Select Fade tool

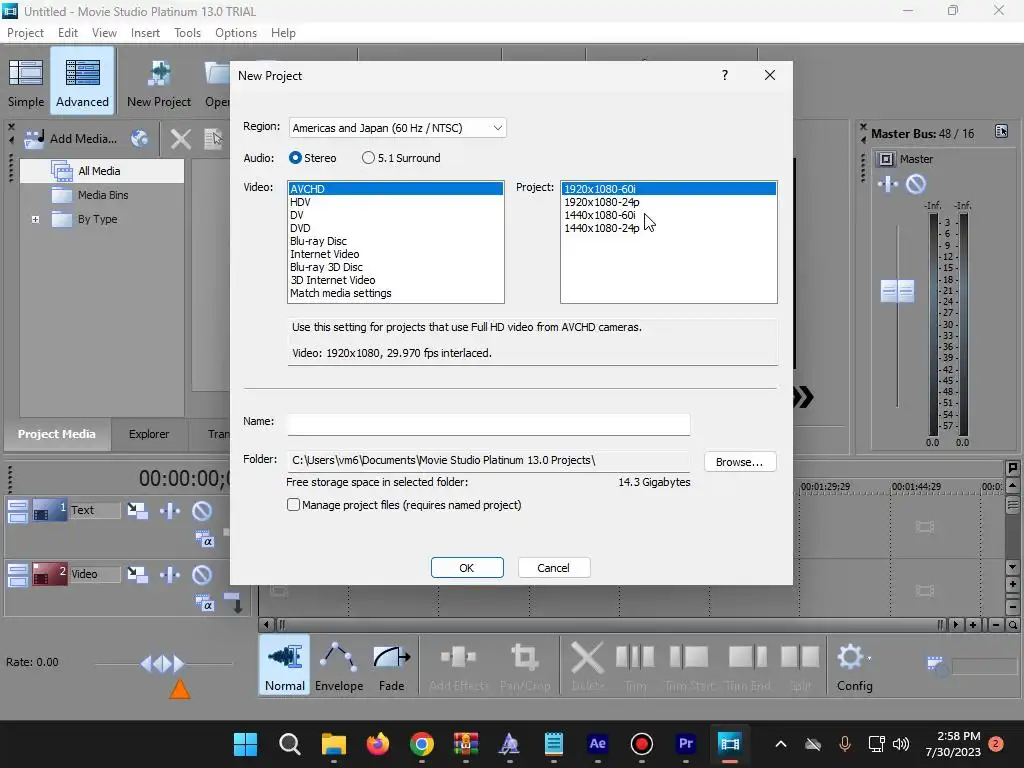391,665
